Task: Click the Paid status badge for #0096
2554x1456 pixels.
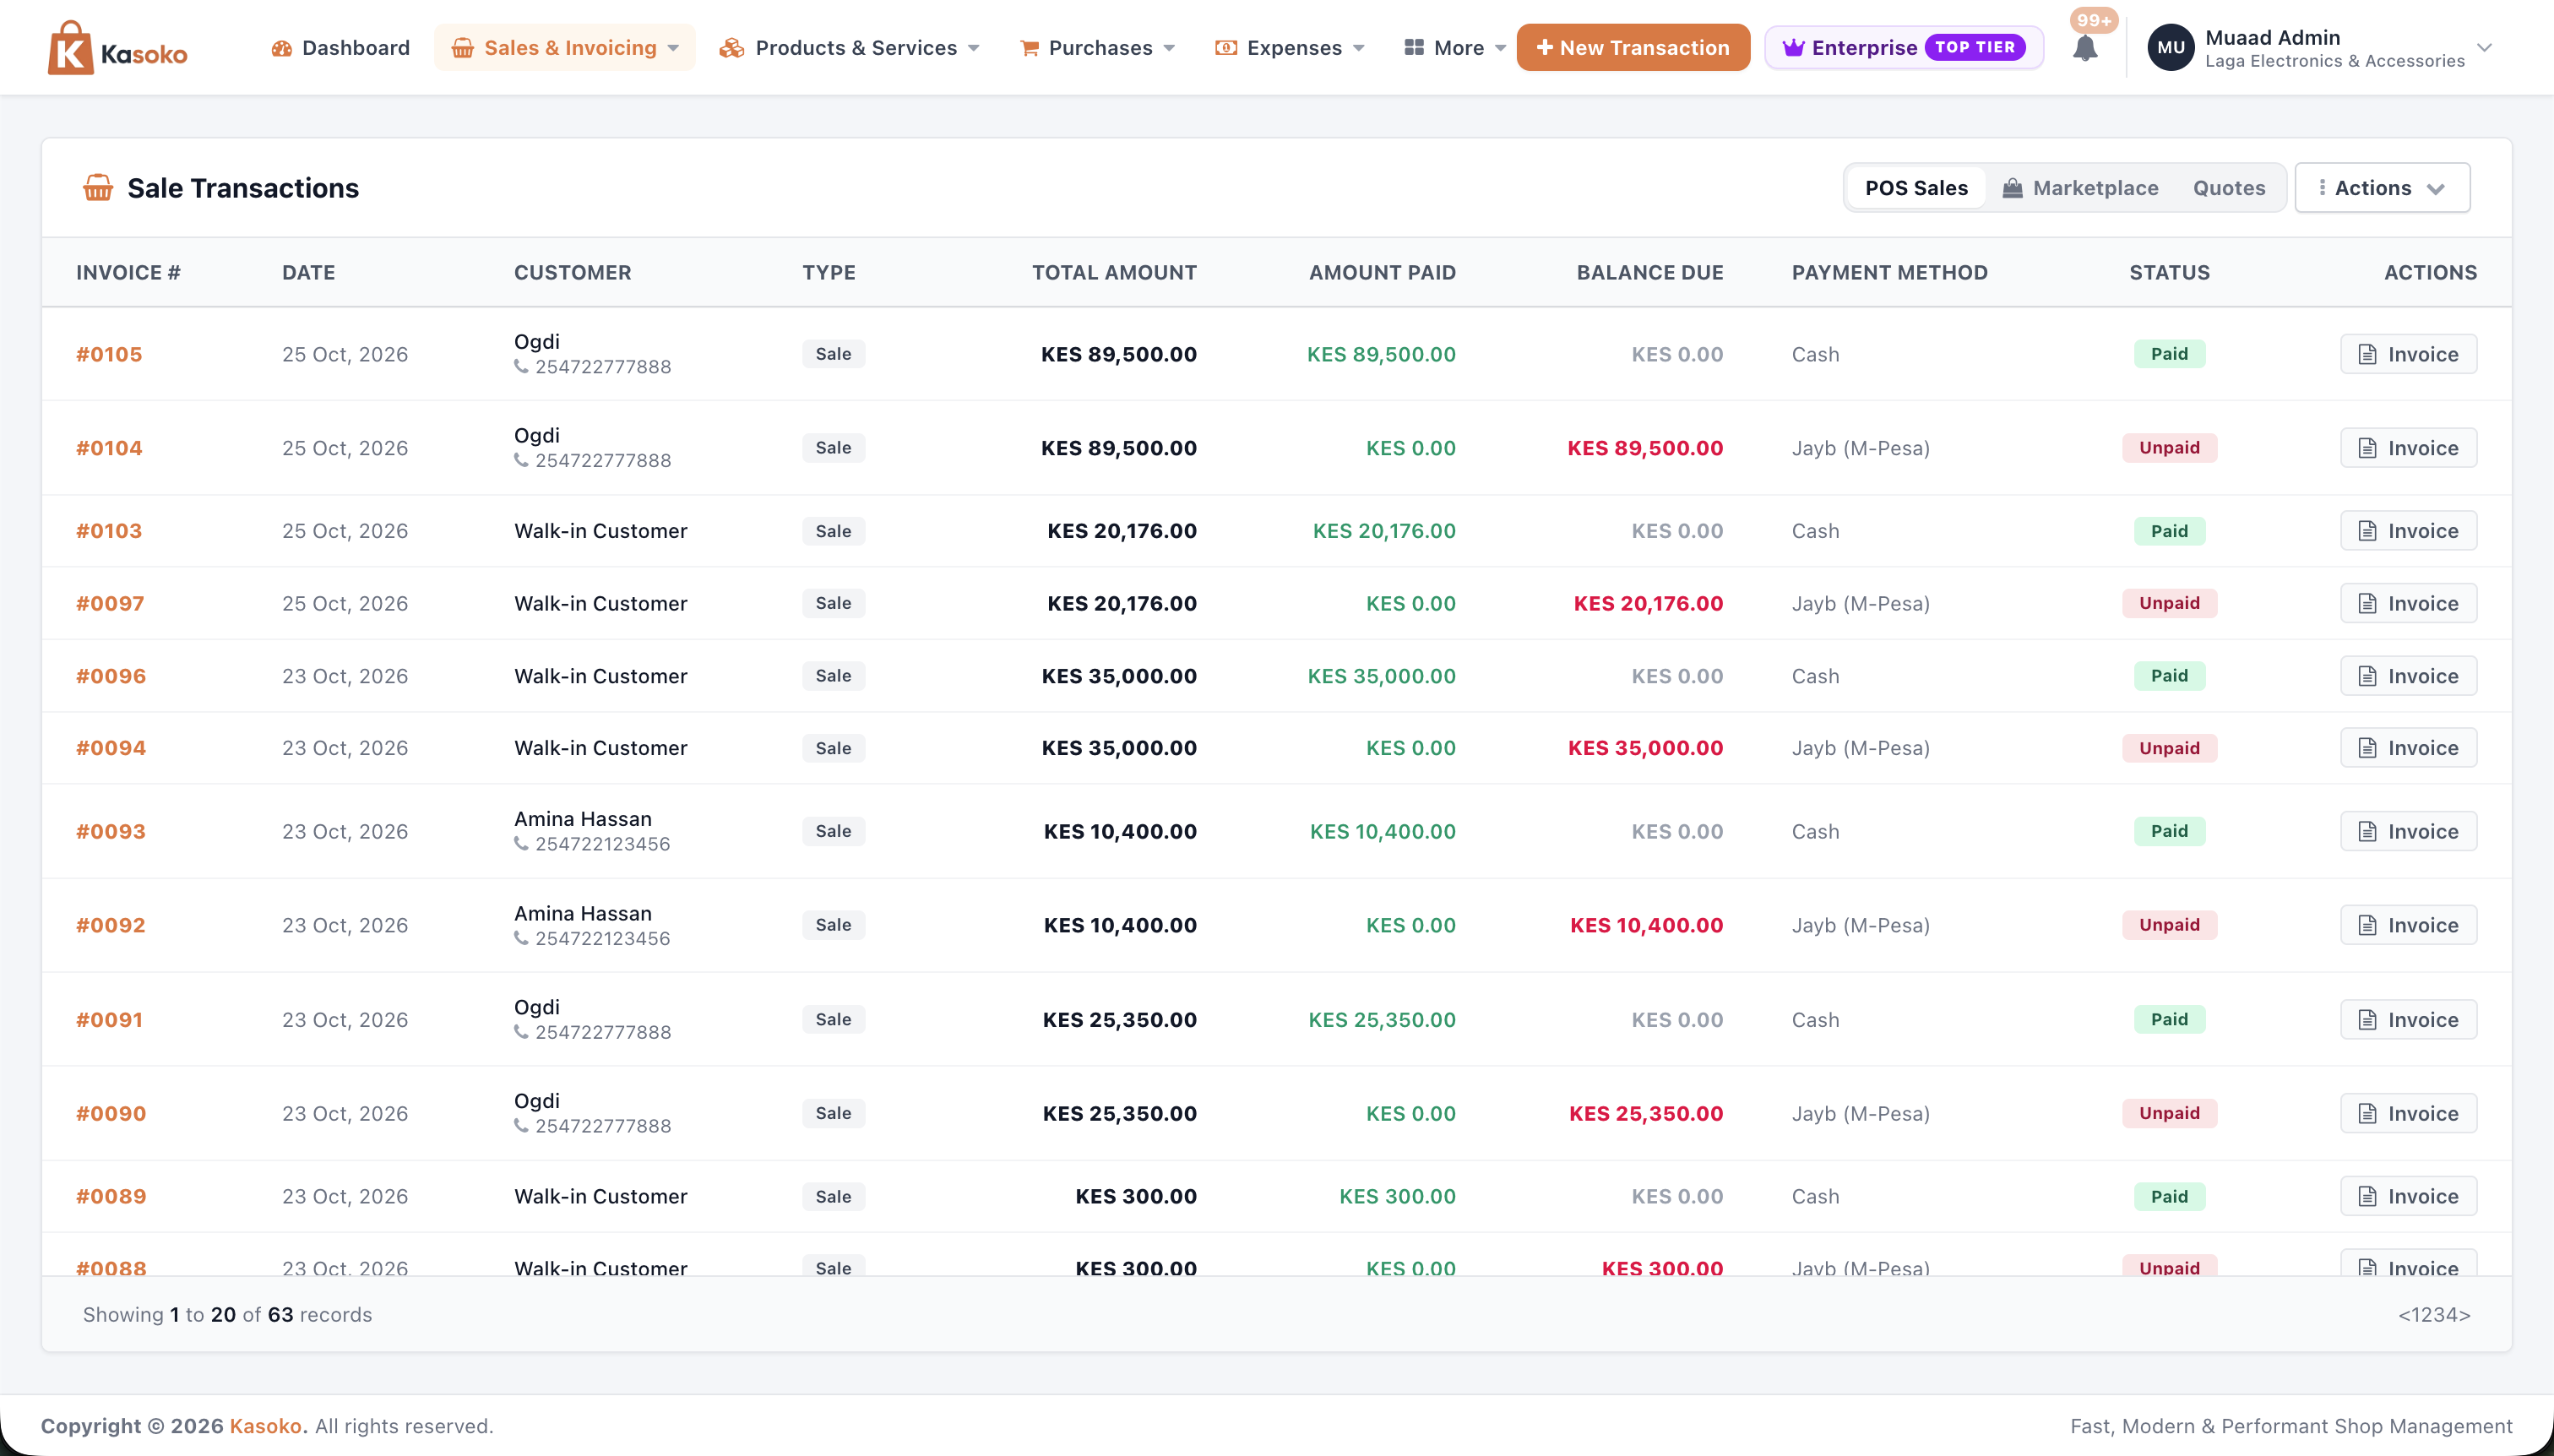Action: click(2169, 676)
